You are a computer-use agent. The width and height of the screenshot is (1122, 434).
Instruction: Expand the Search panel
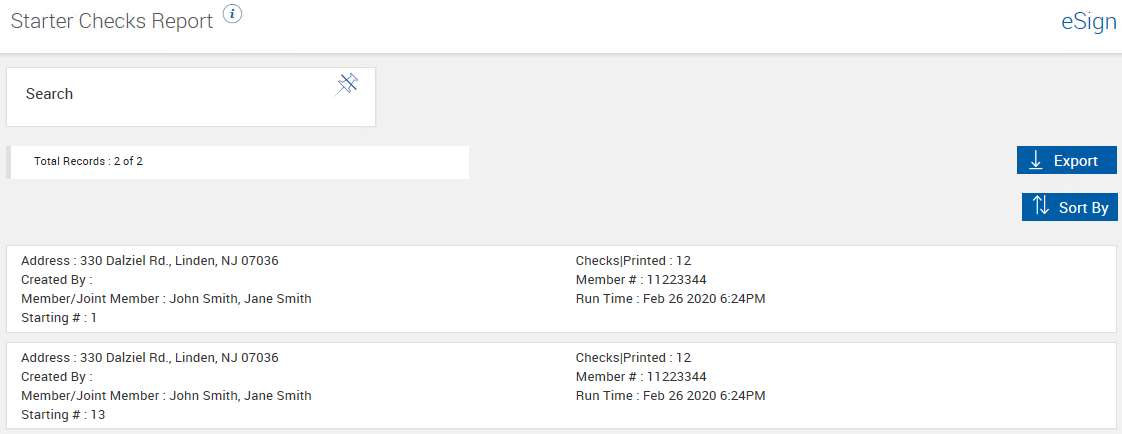(50, 94)
